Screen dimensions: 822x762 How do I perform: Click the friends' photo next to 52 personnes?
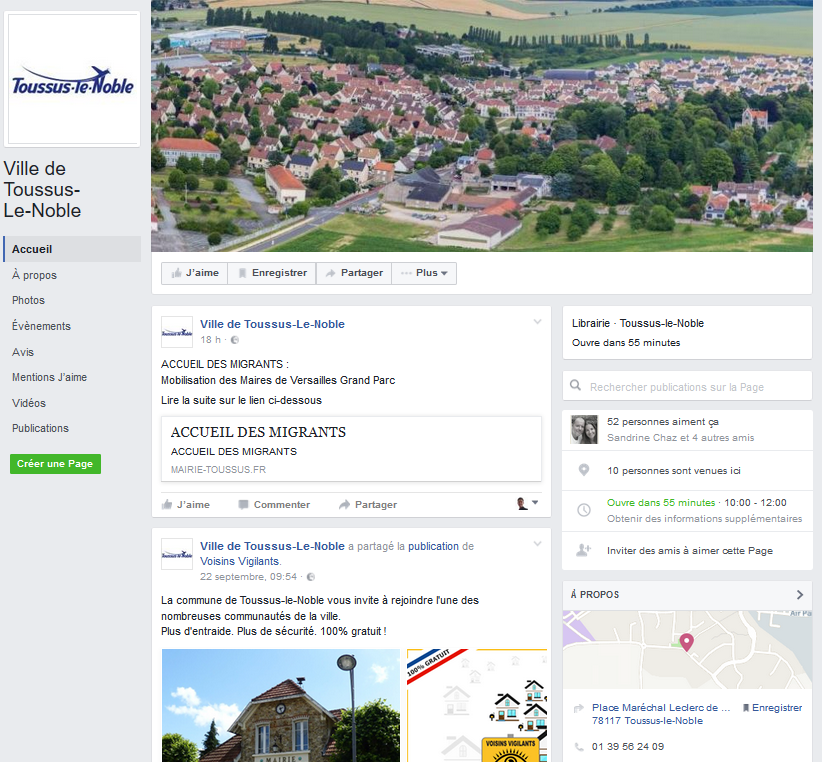click(584, 430)
